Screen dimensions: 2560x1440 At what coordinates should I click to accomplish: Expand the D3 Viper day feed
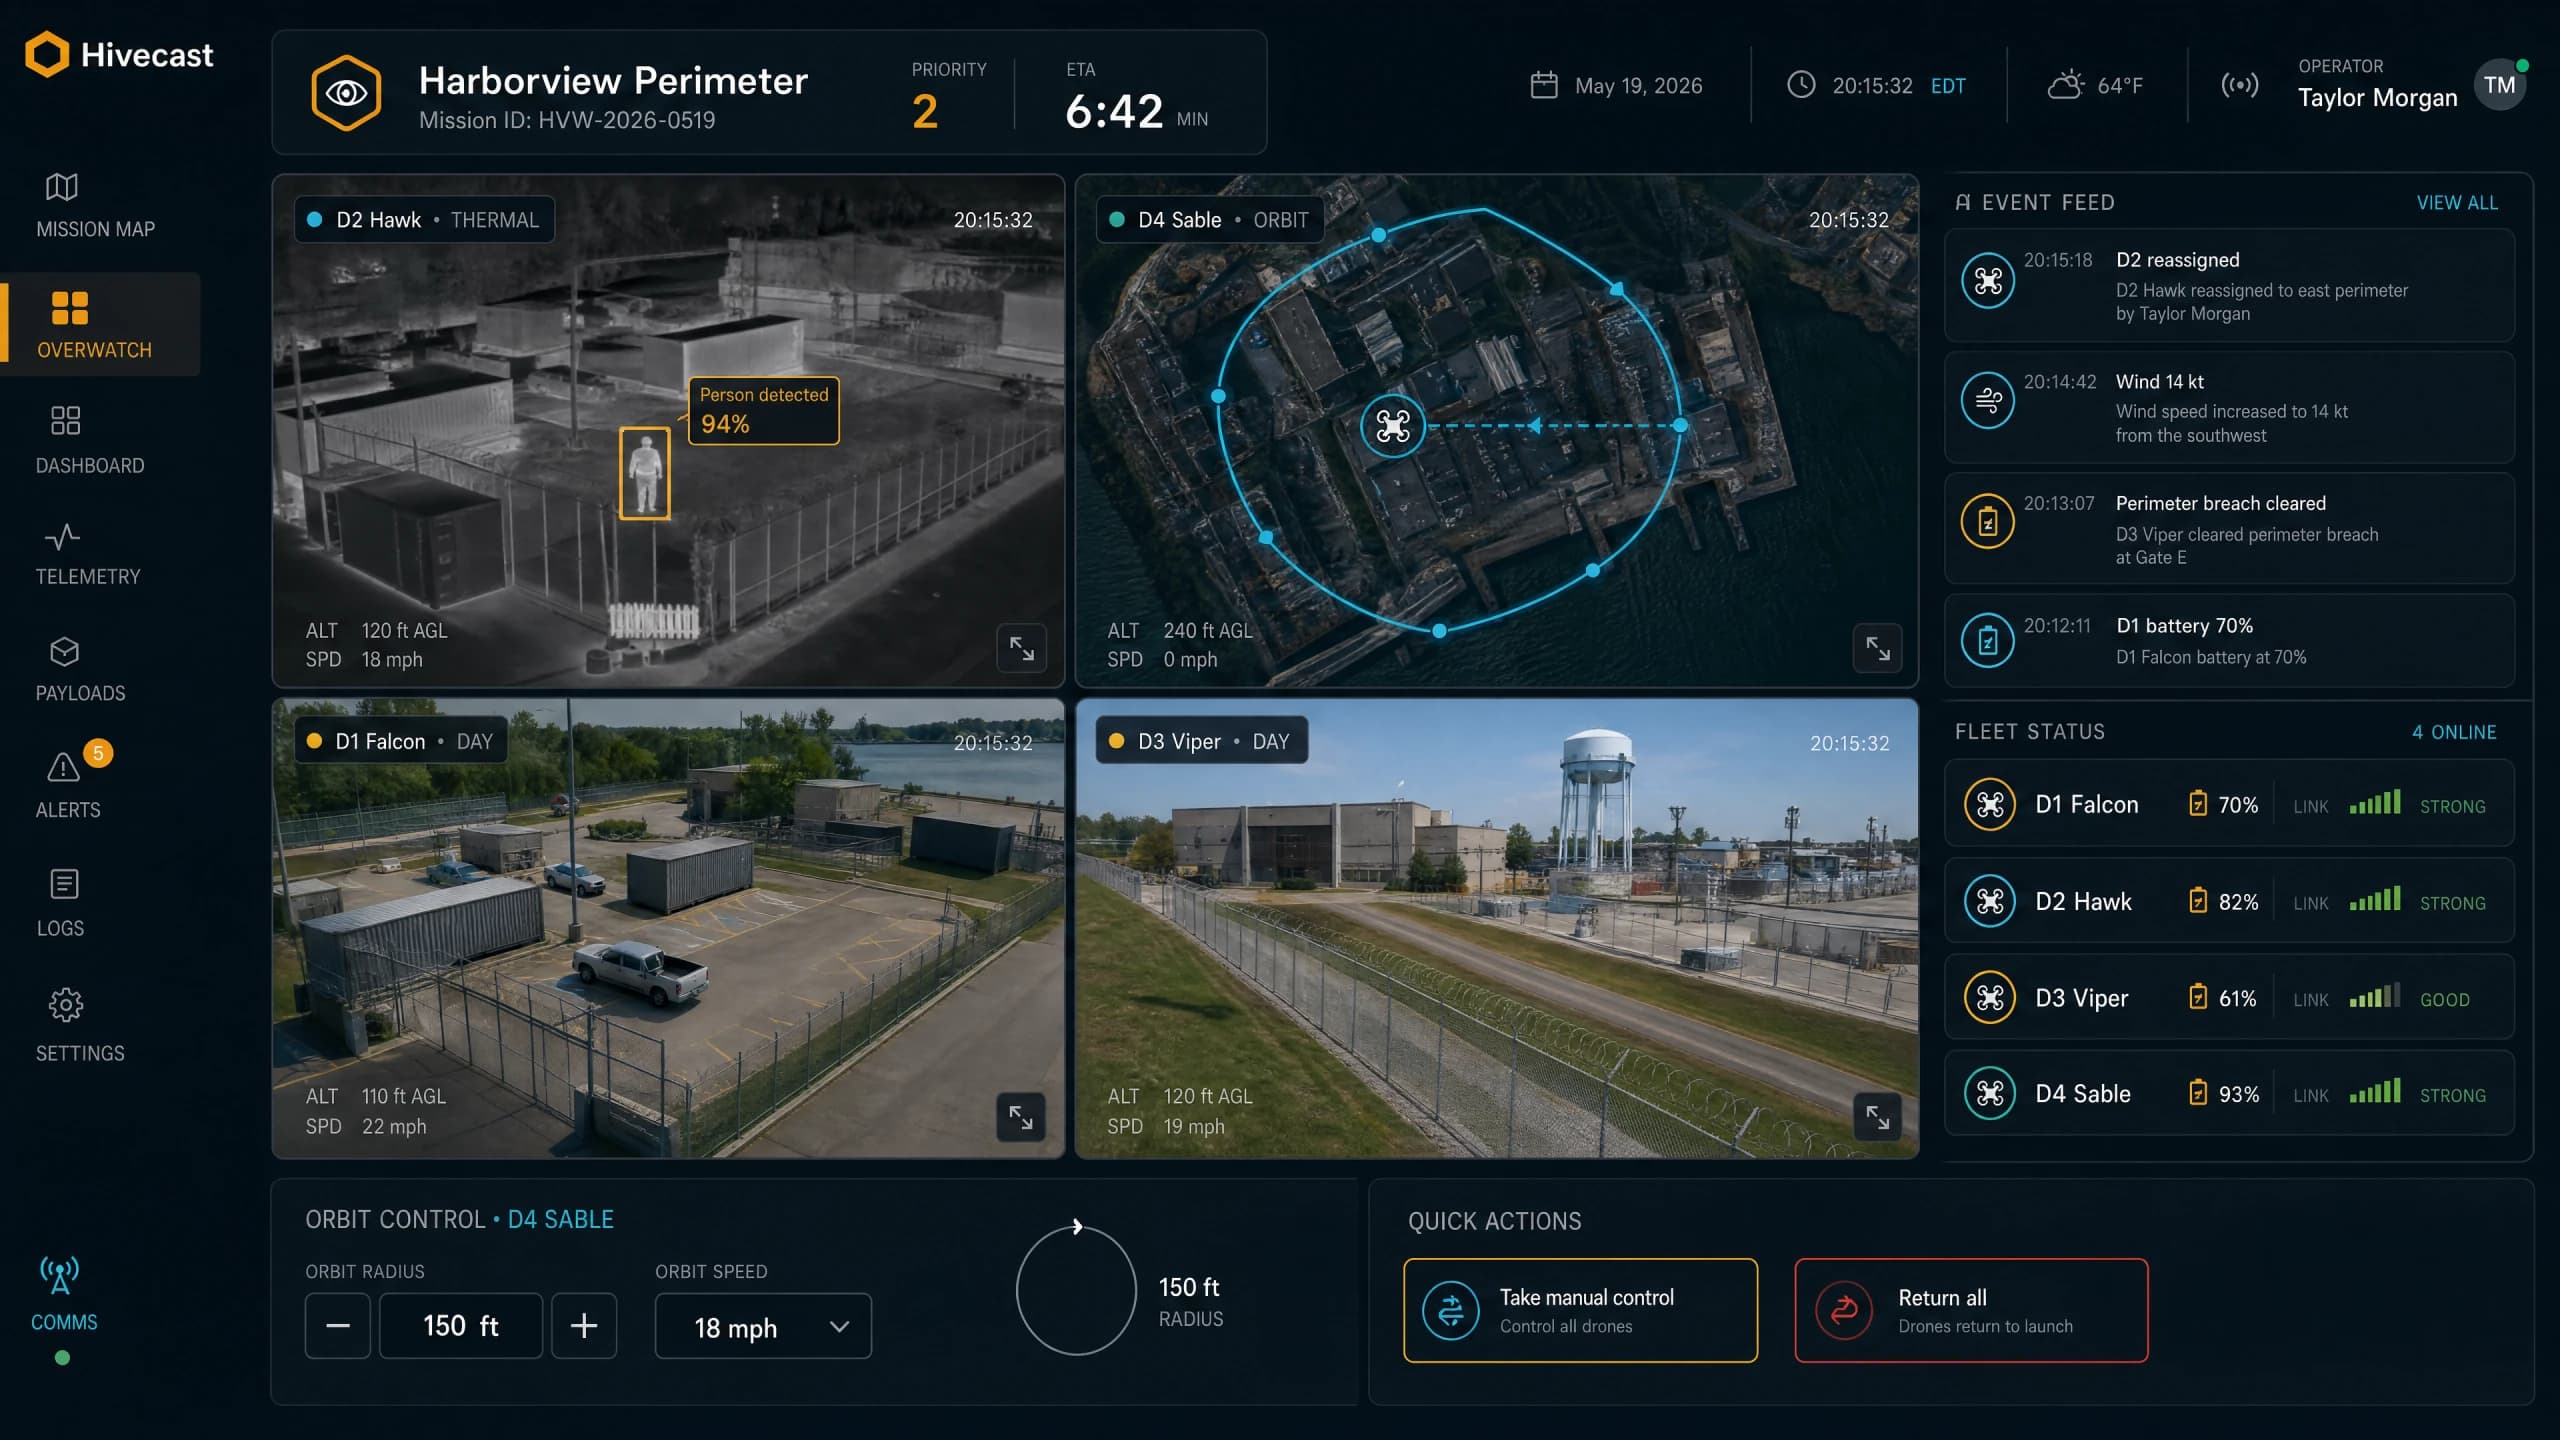pyautogui.click(x=1877, y=1117)
